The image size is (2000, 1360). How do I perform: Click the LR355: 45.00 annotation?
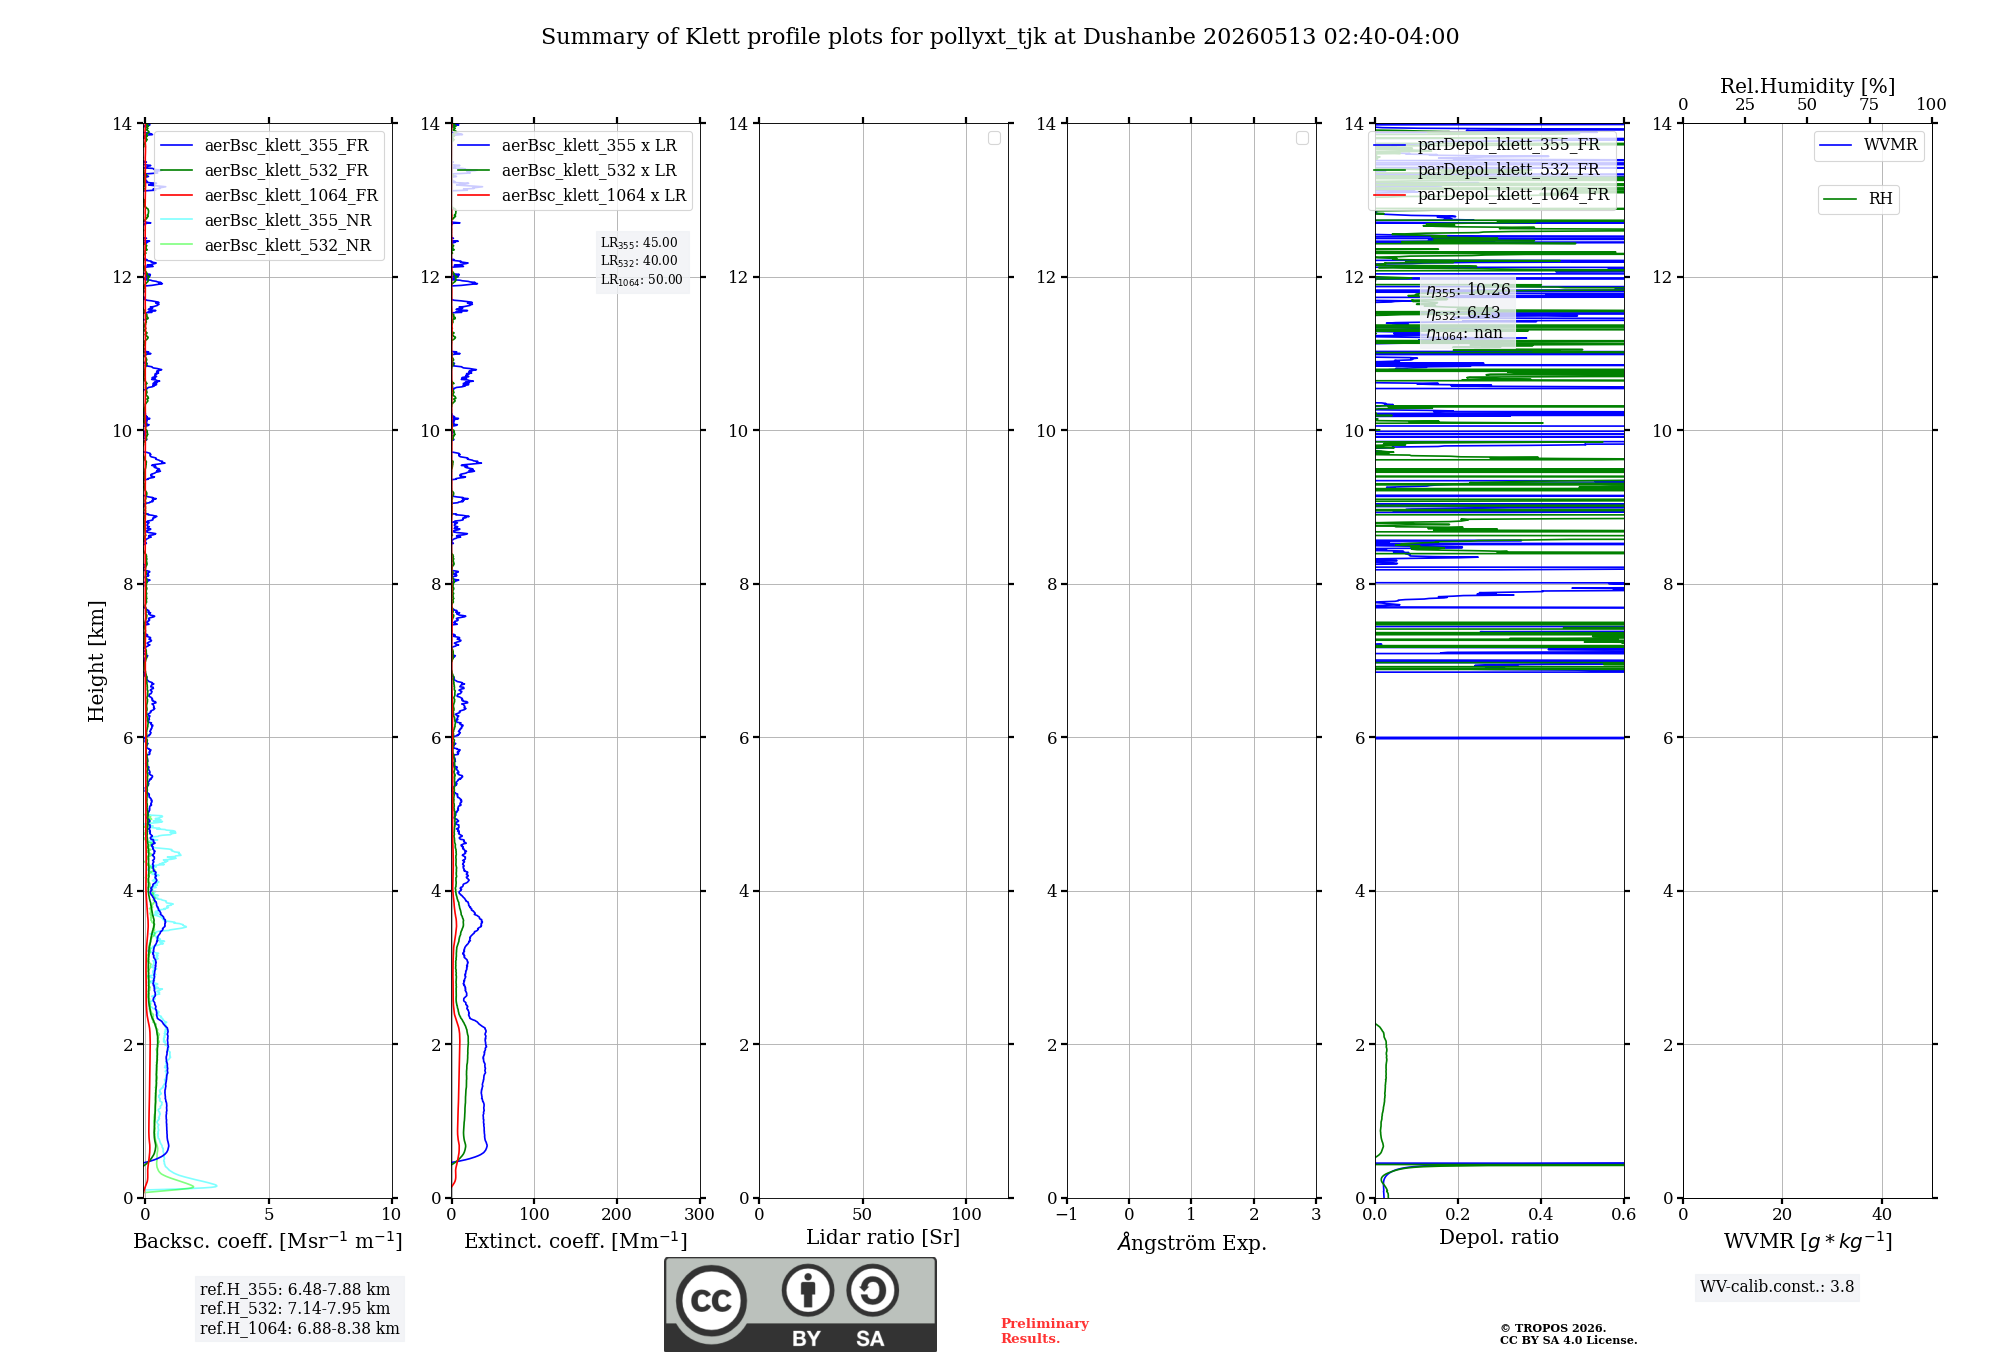click(x=639, y=243)
